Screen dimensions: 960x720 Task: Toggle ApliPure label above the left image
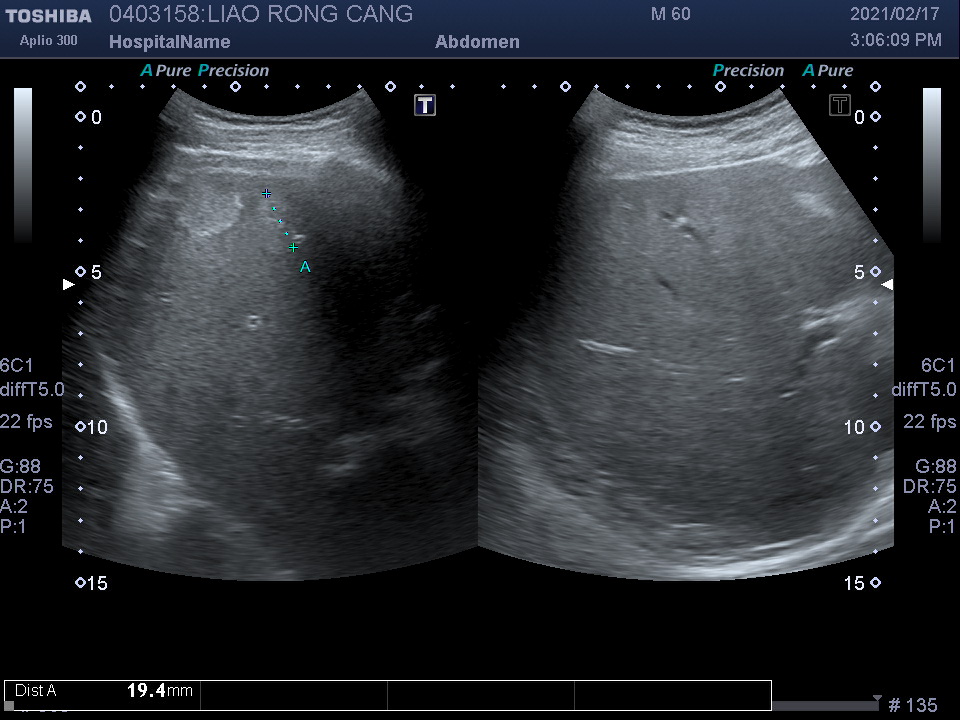[166, 71]
